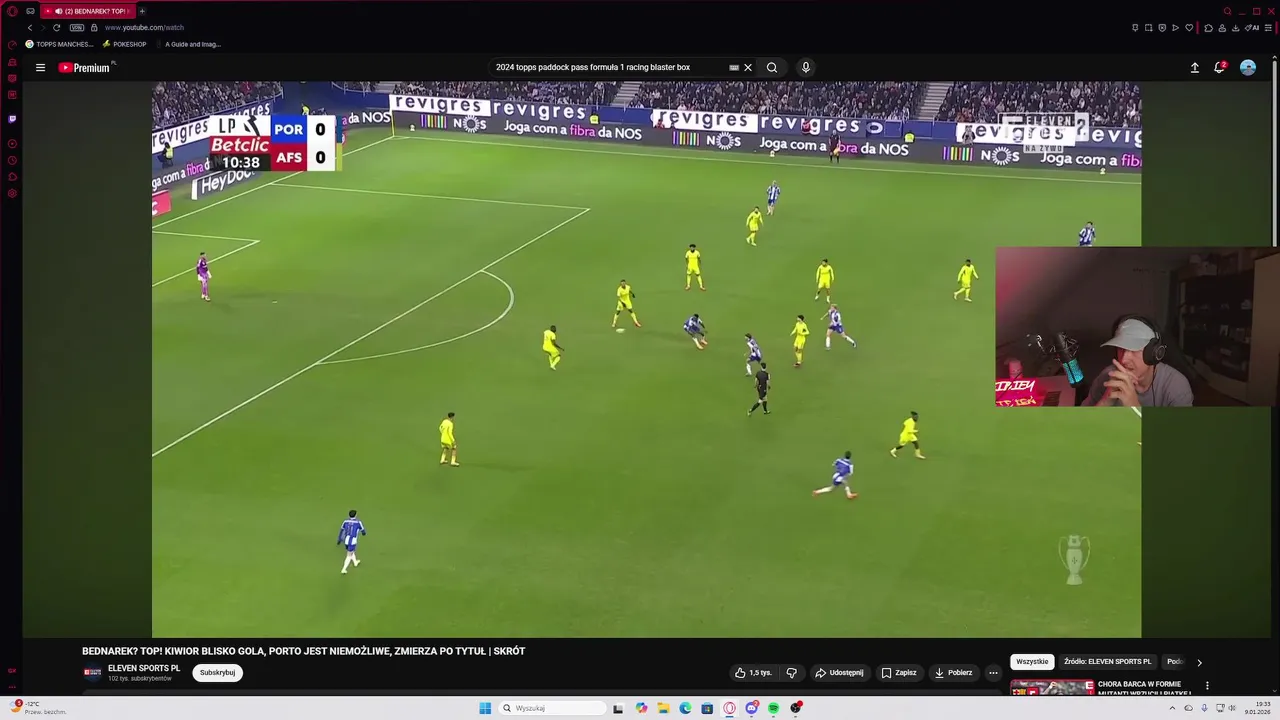Open the ELEVEN SPORTS PL channel avatar

[92, 673]
